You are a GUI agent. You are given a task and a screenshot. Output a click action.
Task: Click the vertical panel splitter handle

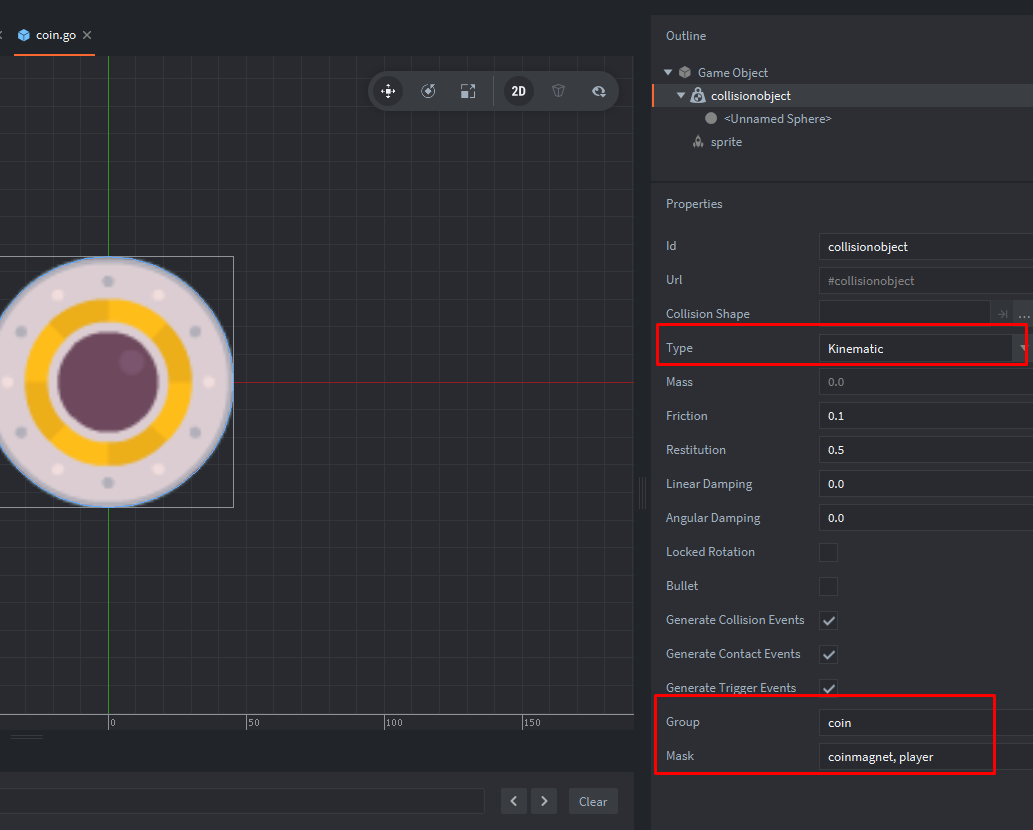click(642, 493)
